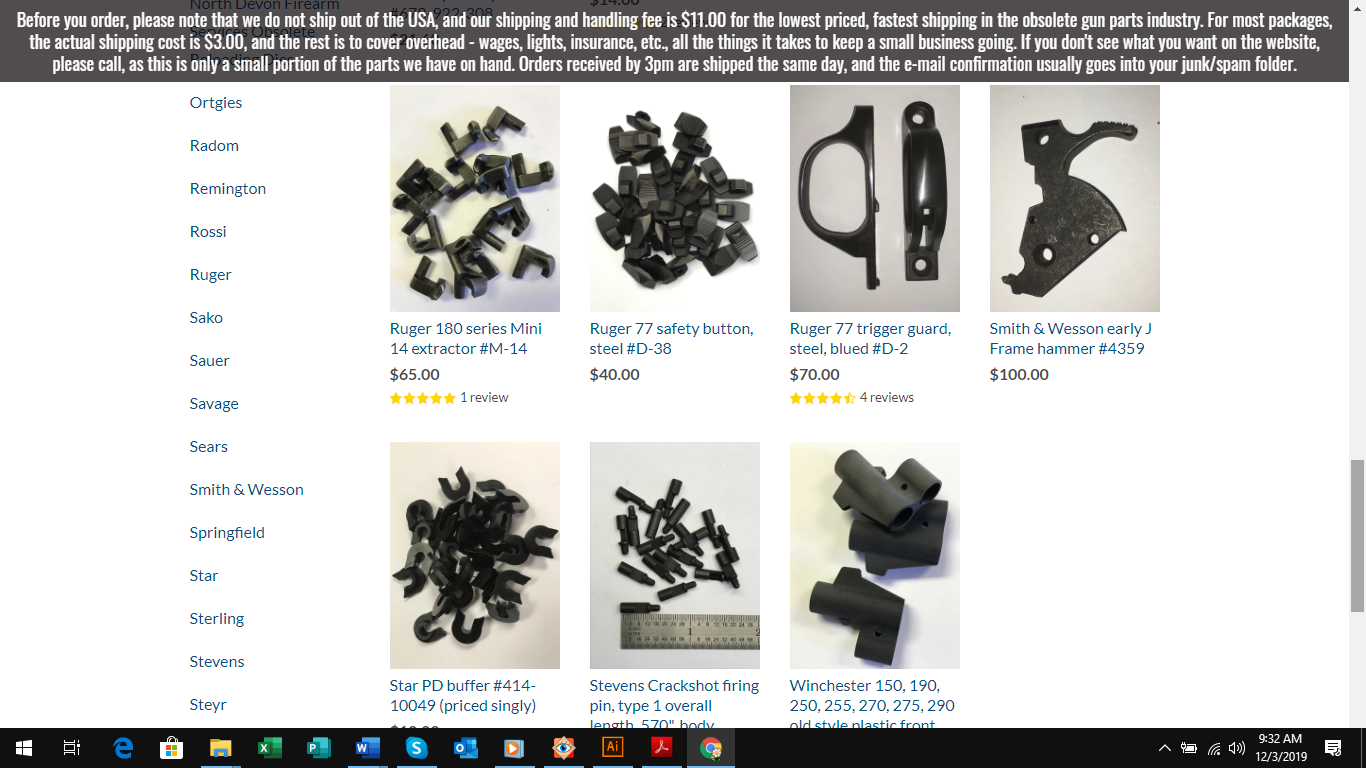Select the Smith & Wesson category
1366x768 pixels.
click(246, 489)
